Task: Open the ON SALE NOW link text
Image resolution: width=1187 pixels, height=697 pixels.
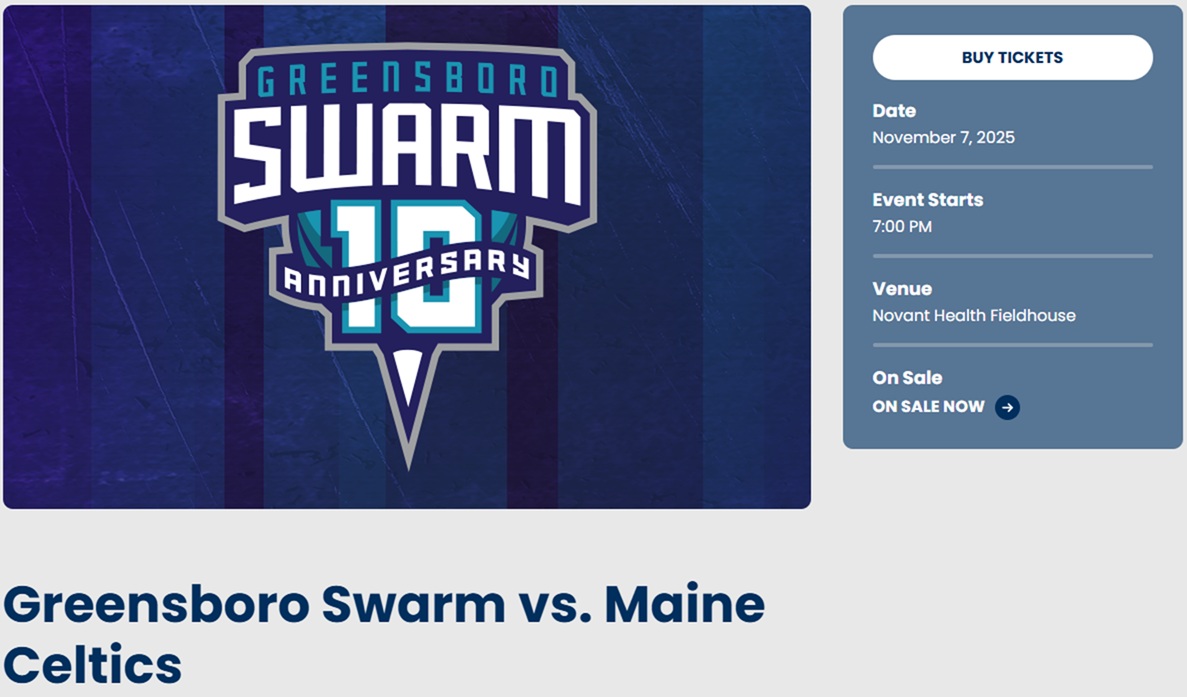Action: (x=928, y=407)
